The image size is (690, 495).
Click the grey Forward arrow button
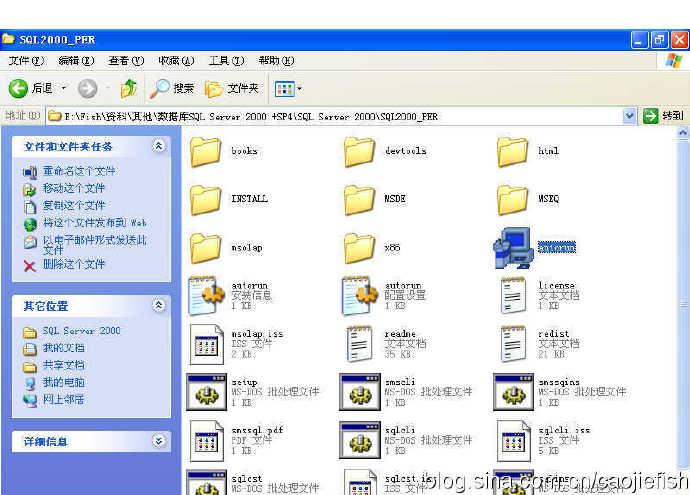(x=88, y=89)
